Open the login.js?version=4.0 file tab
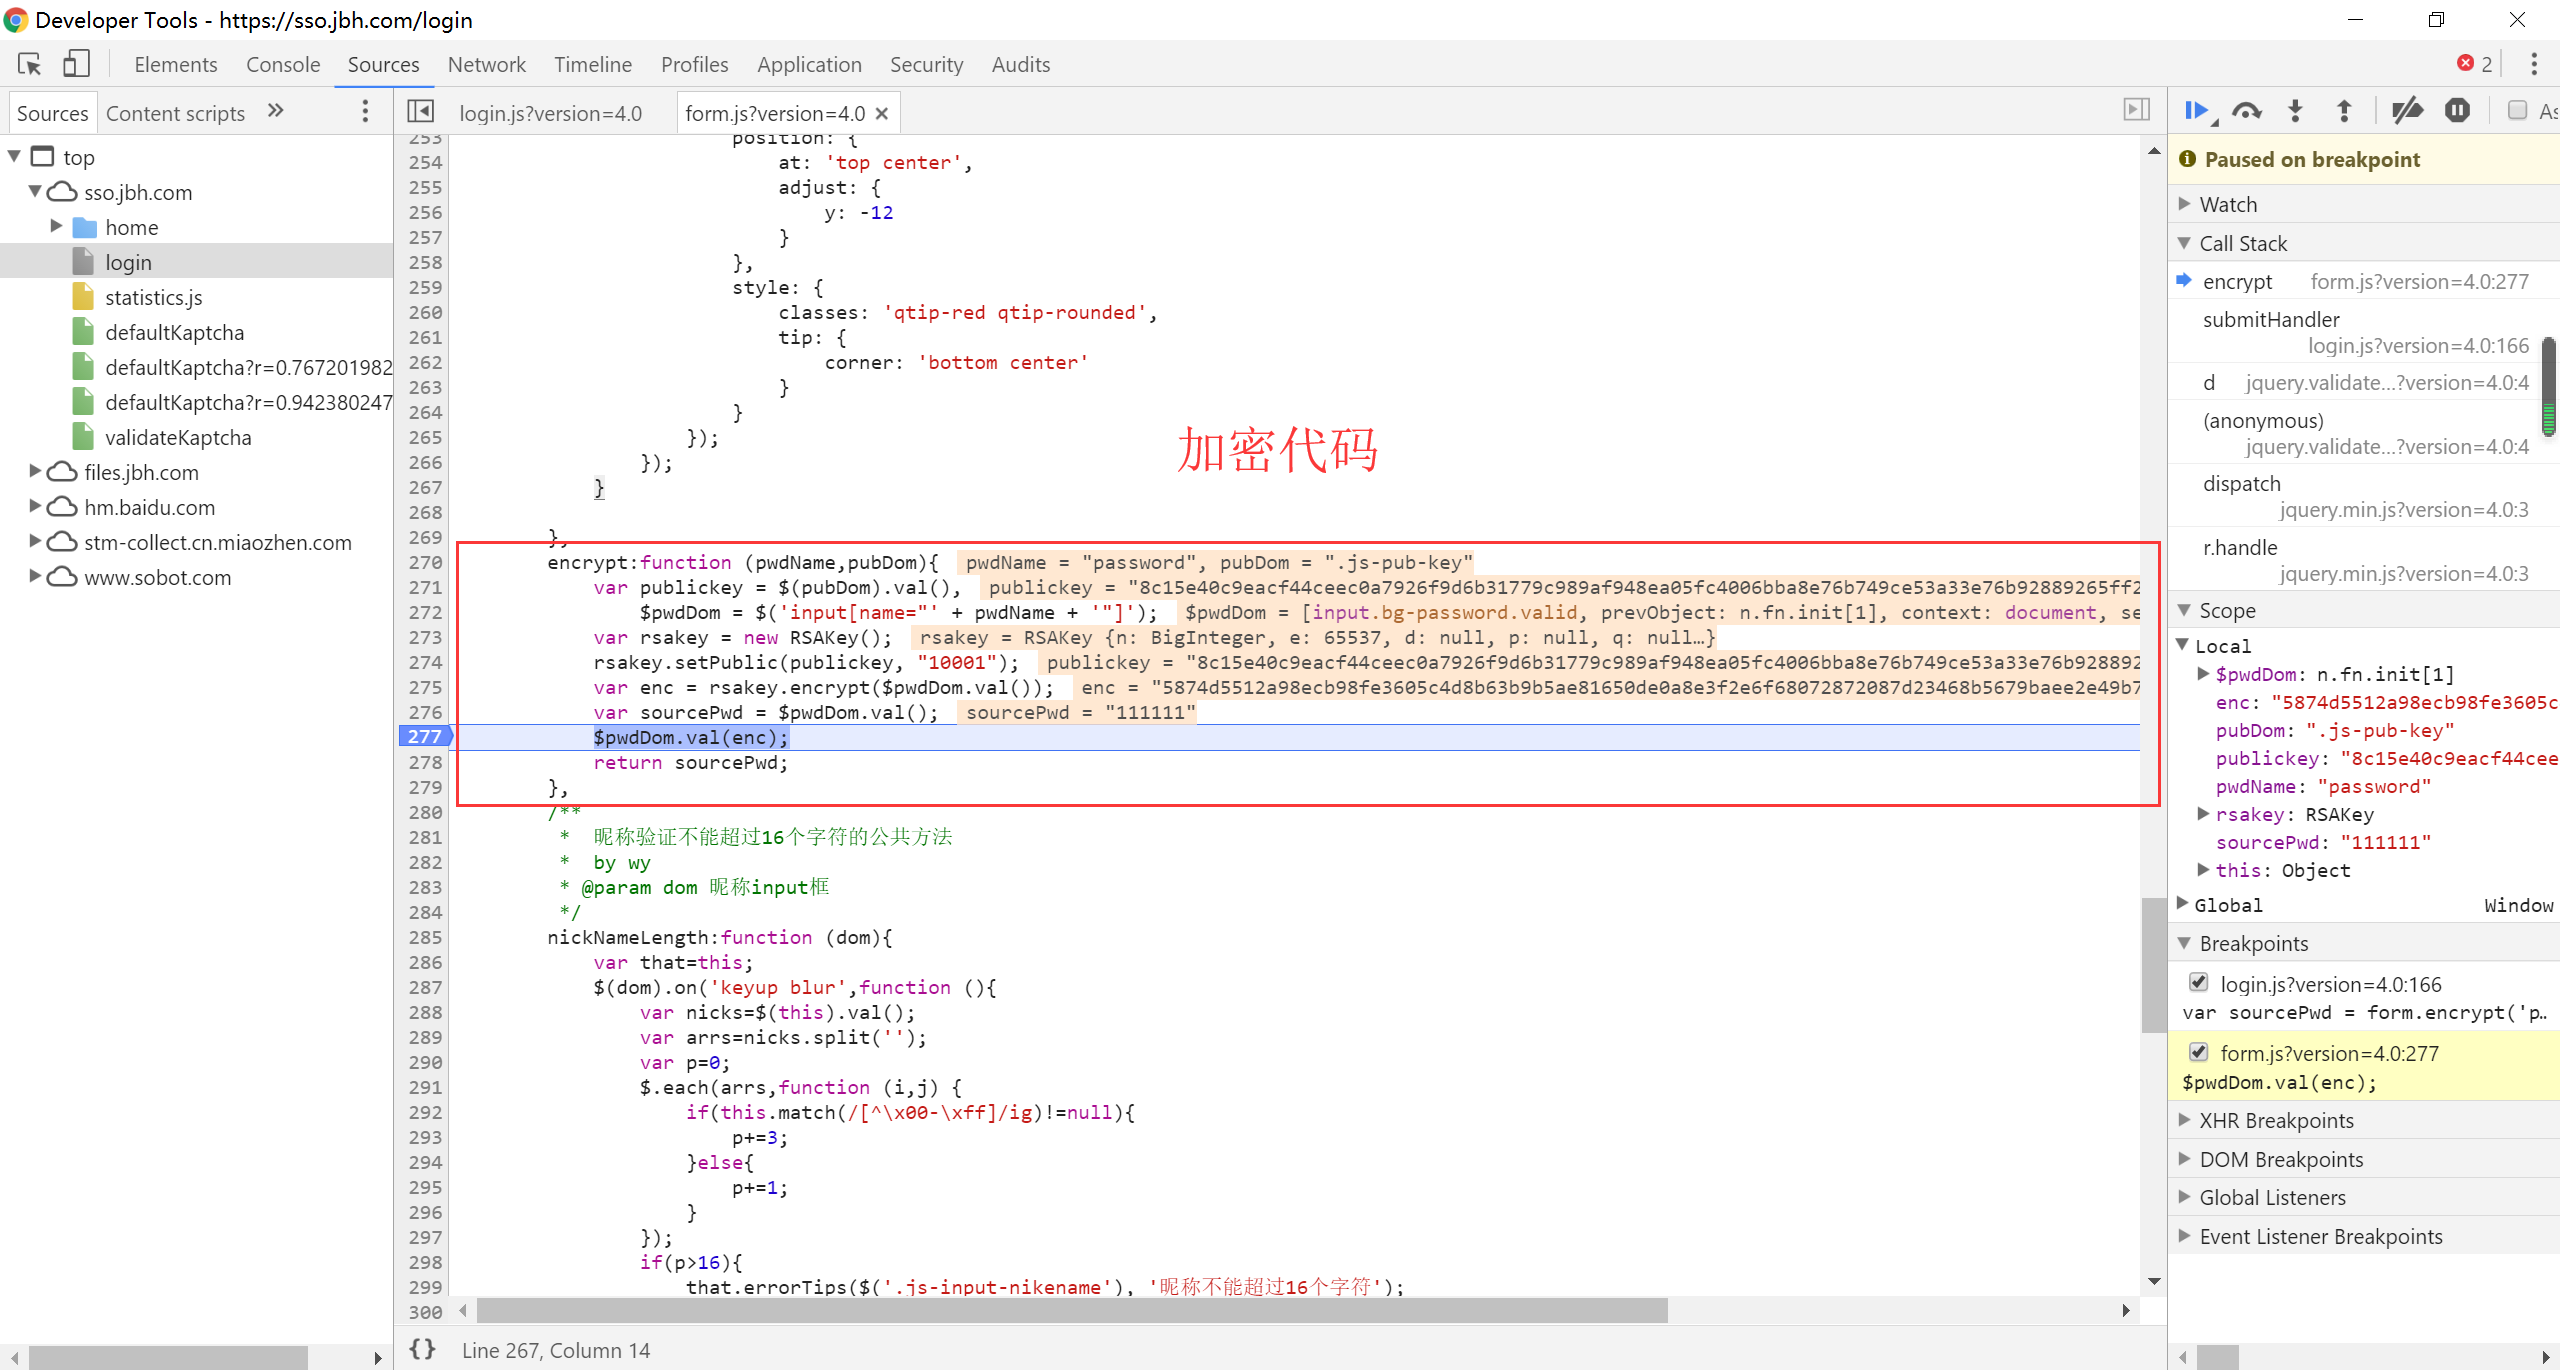 (550, 113)
